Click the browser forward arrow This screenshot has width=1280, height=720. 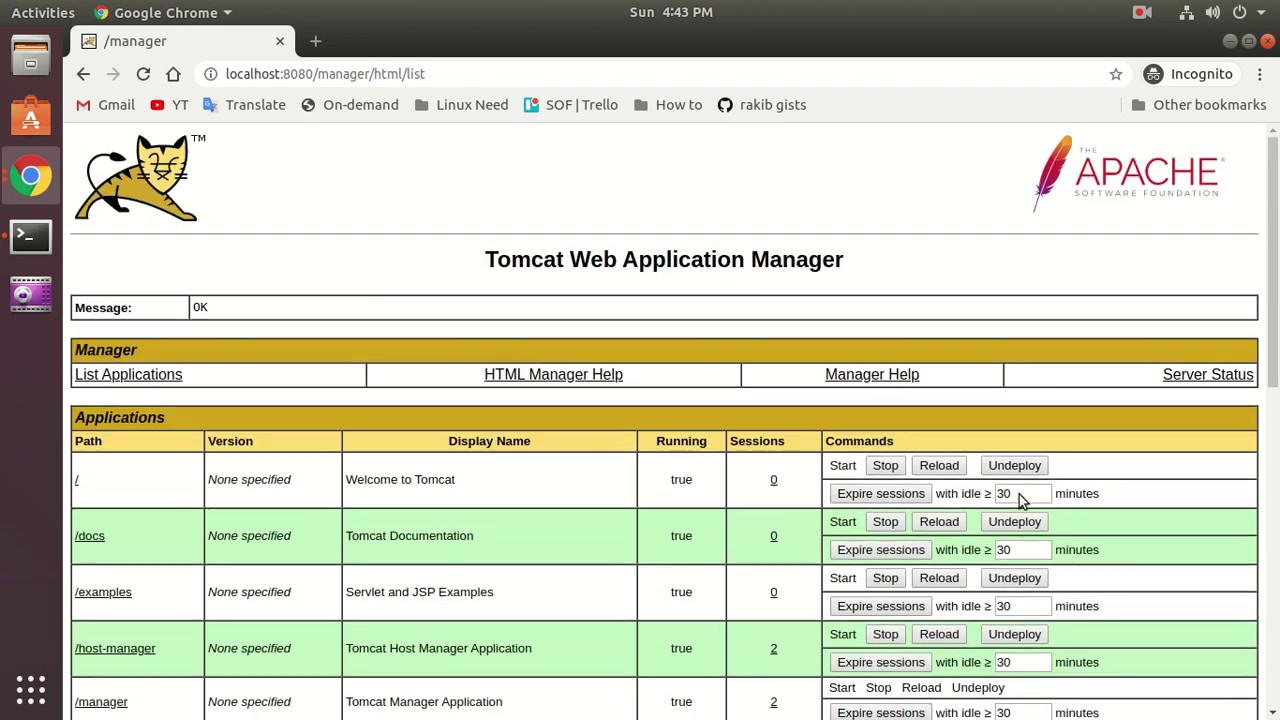(x=113, y=74)
